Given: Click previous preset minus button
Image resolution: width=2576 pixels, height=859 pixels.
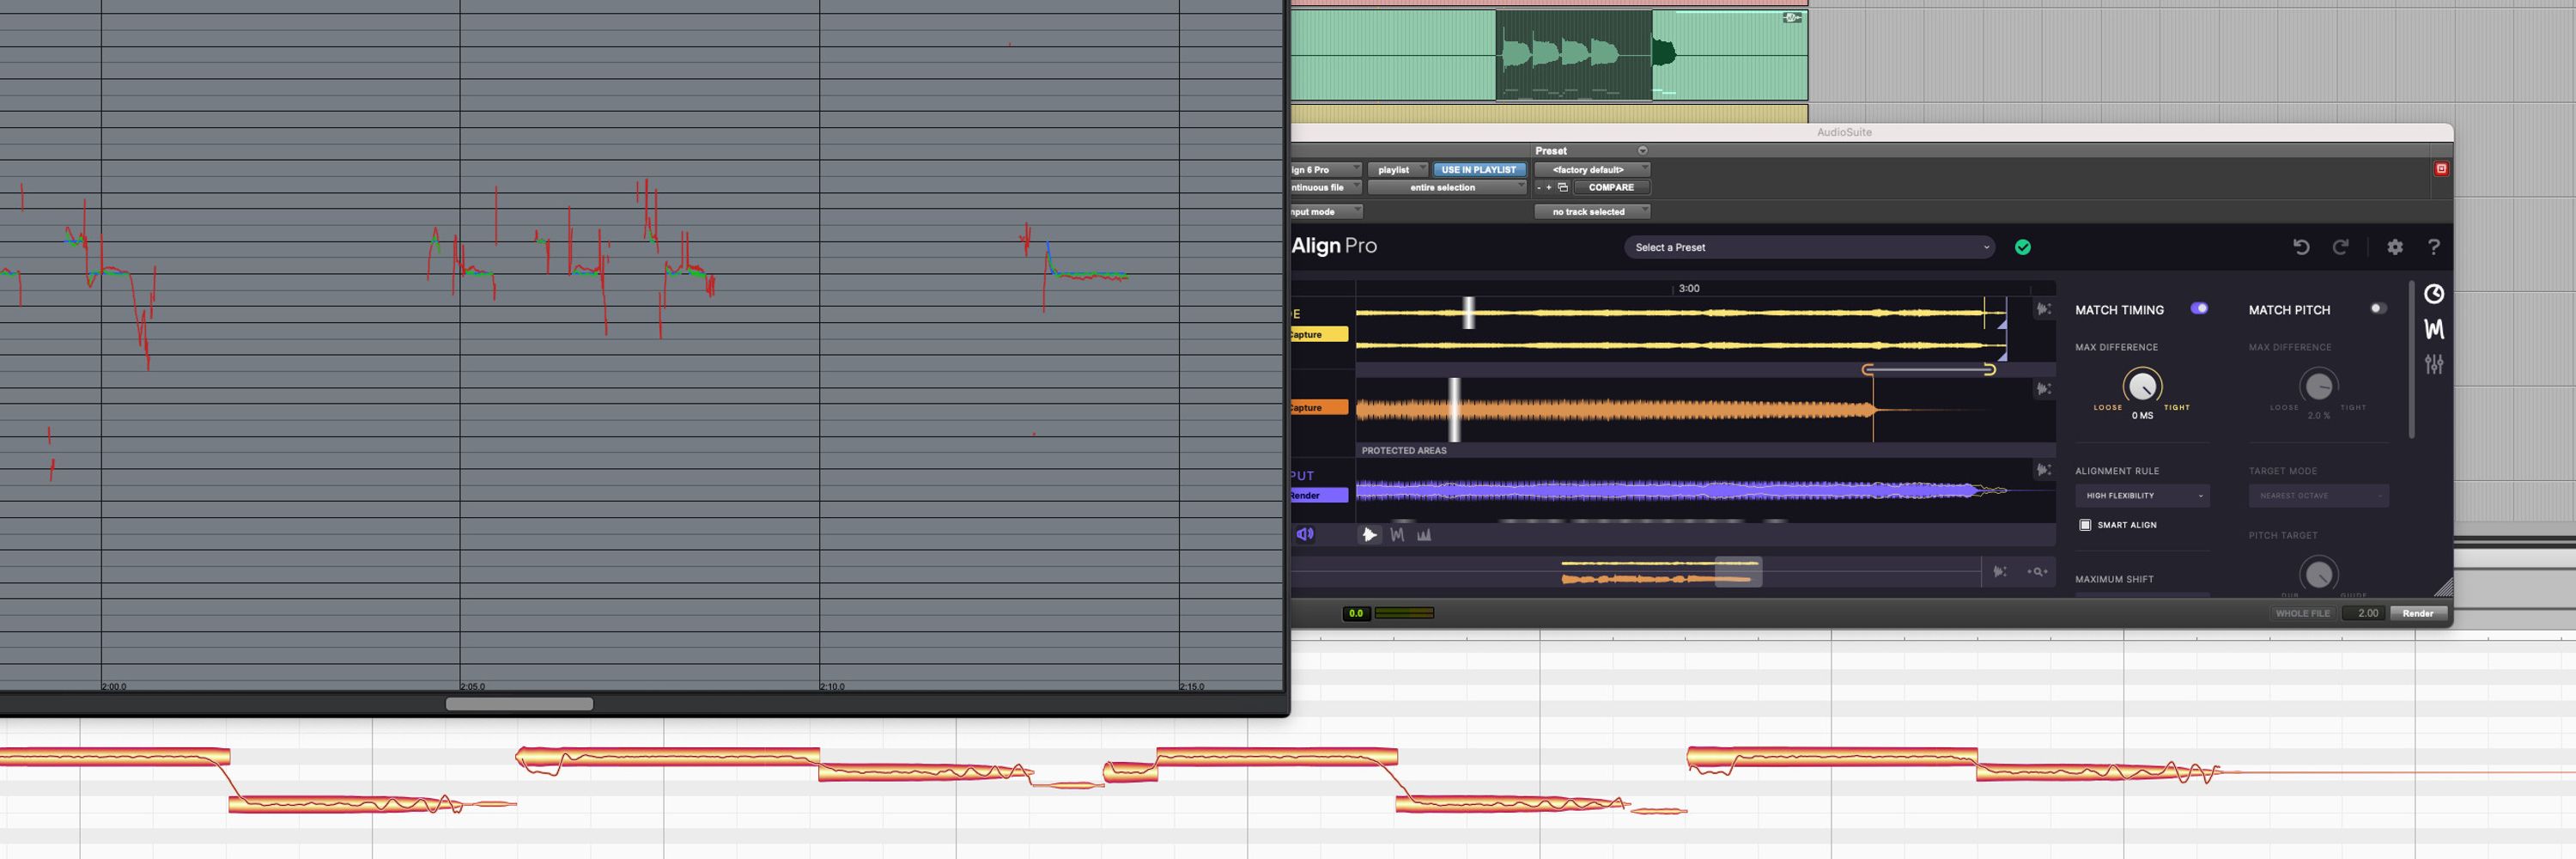Looking at the screenshot, I should 1539,187.
